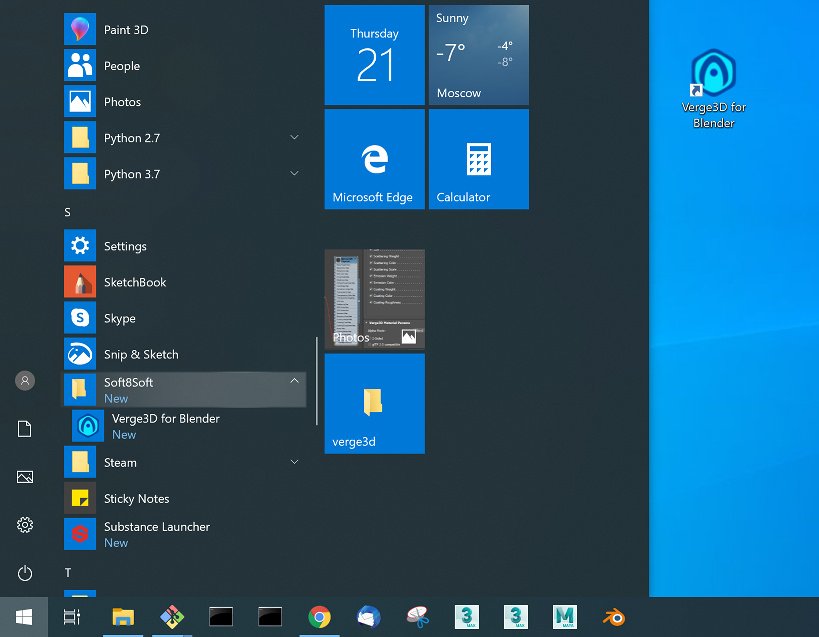
Task: Open the 3ds Max icon beside Snipping Tool
Action: (467, 617)
